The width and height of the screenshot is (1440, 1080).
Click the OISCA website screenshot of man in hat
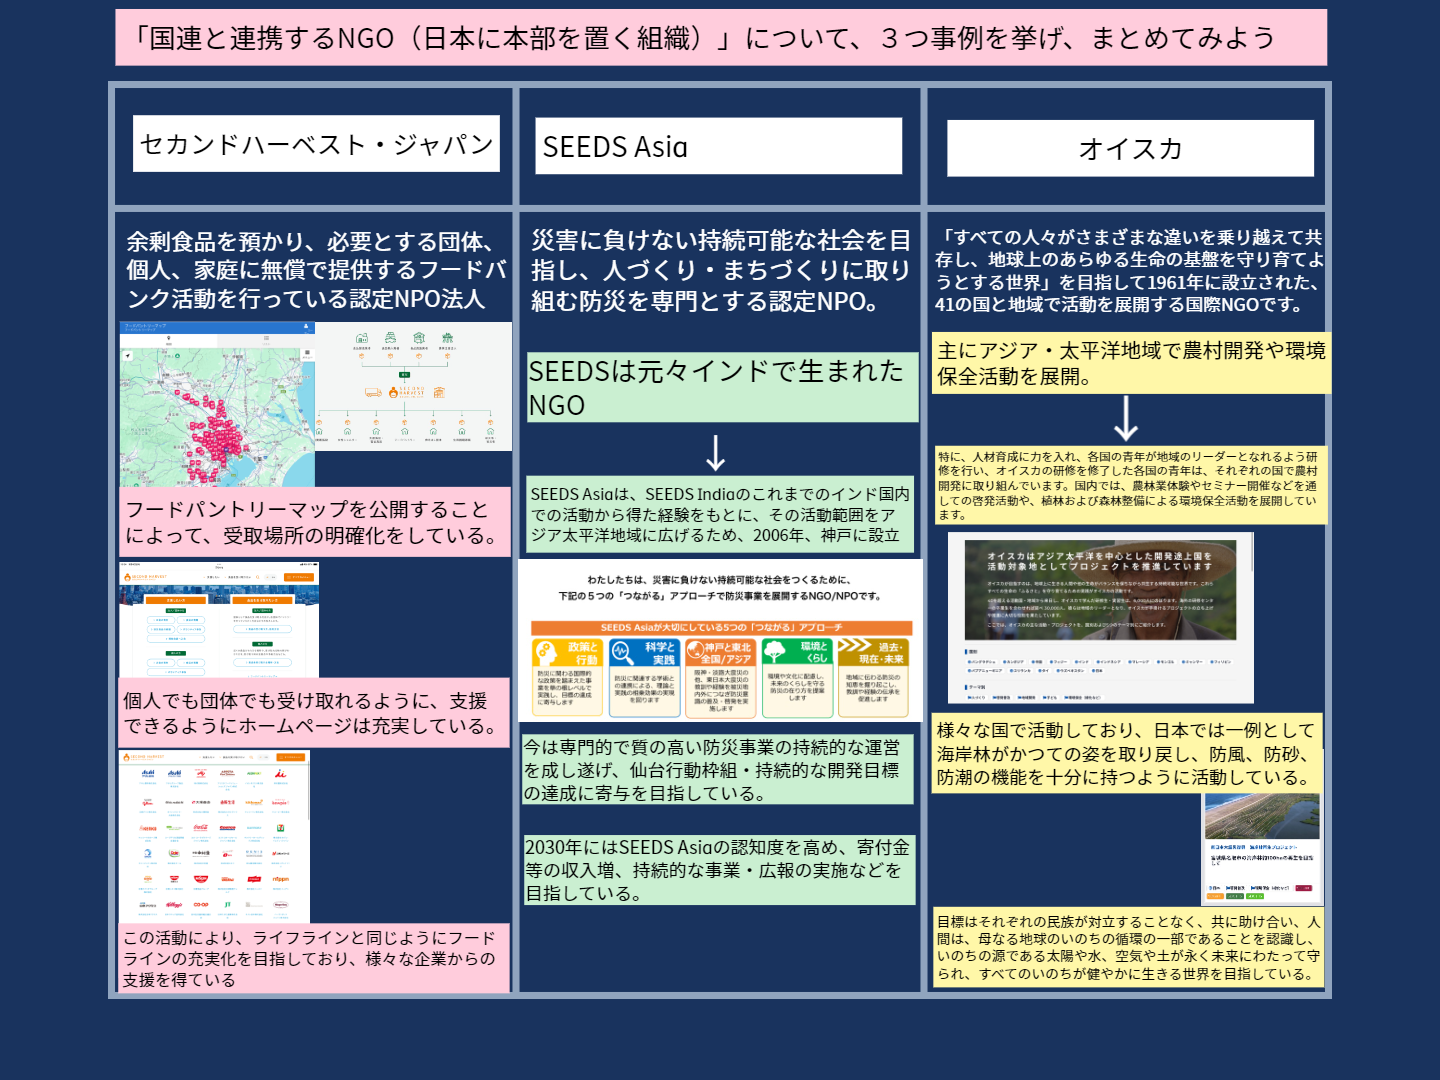(x=1100, y=618)
